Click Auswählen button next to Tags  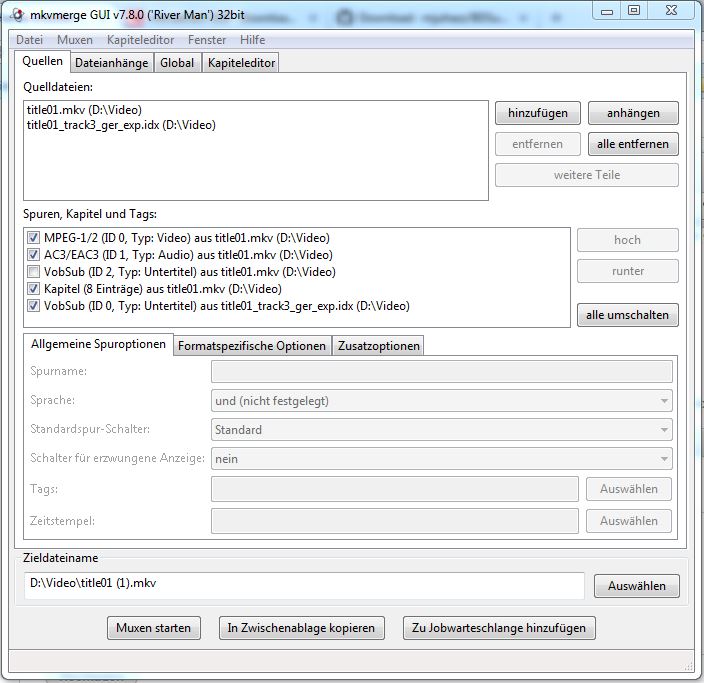[629, 489]
